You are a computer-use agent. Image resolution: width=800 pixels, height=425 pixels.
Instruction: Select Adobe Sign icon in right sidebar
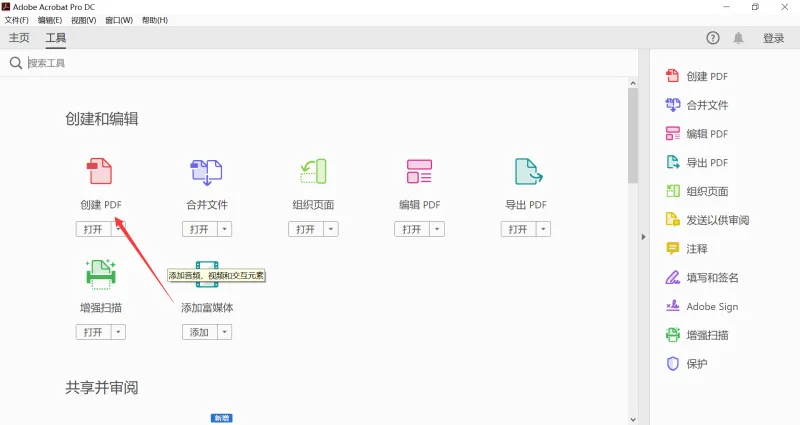tap(672, 306)
